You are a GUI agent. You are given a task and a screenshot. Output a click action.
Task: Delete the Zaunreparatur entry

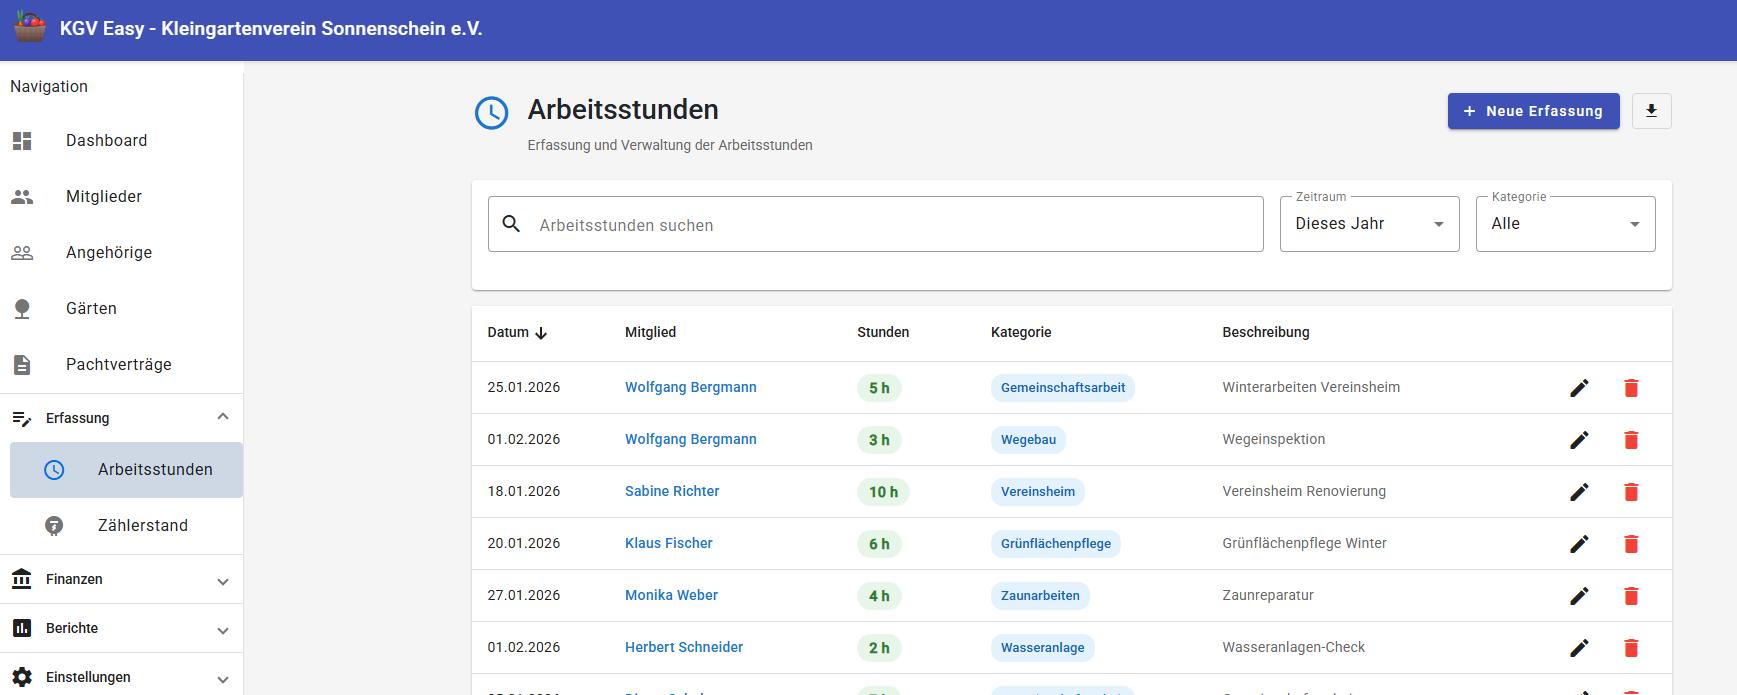pos(1631,596)
